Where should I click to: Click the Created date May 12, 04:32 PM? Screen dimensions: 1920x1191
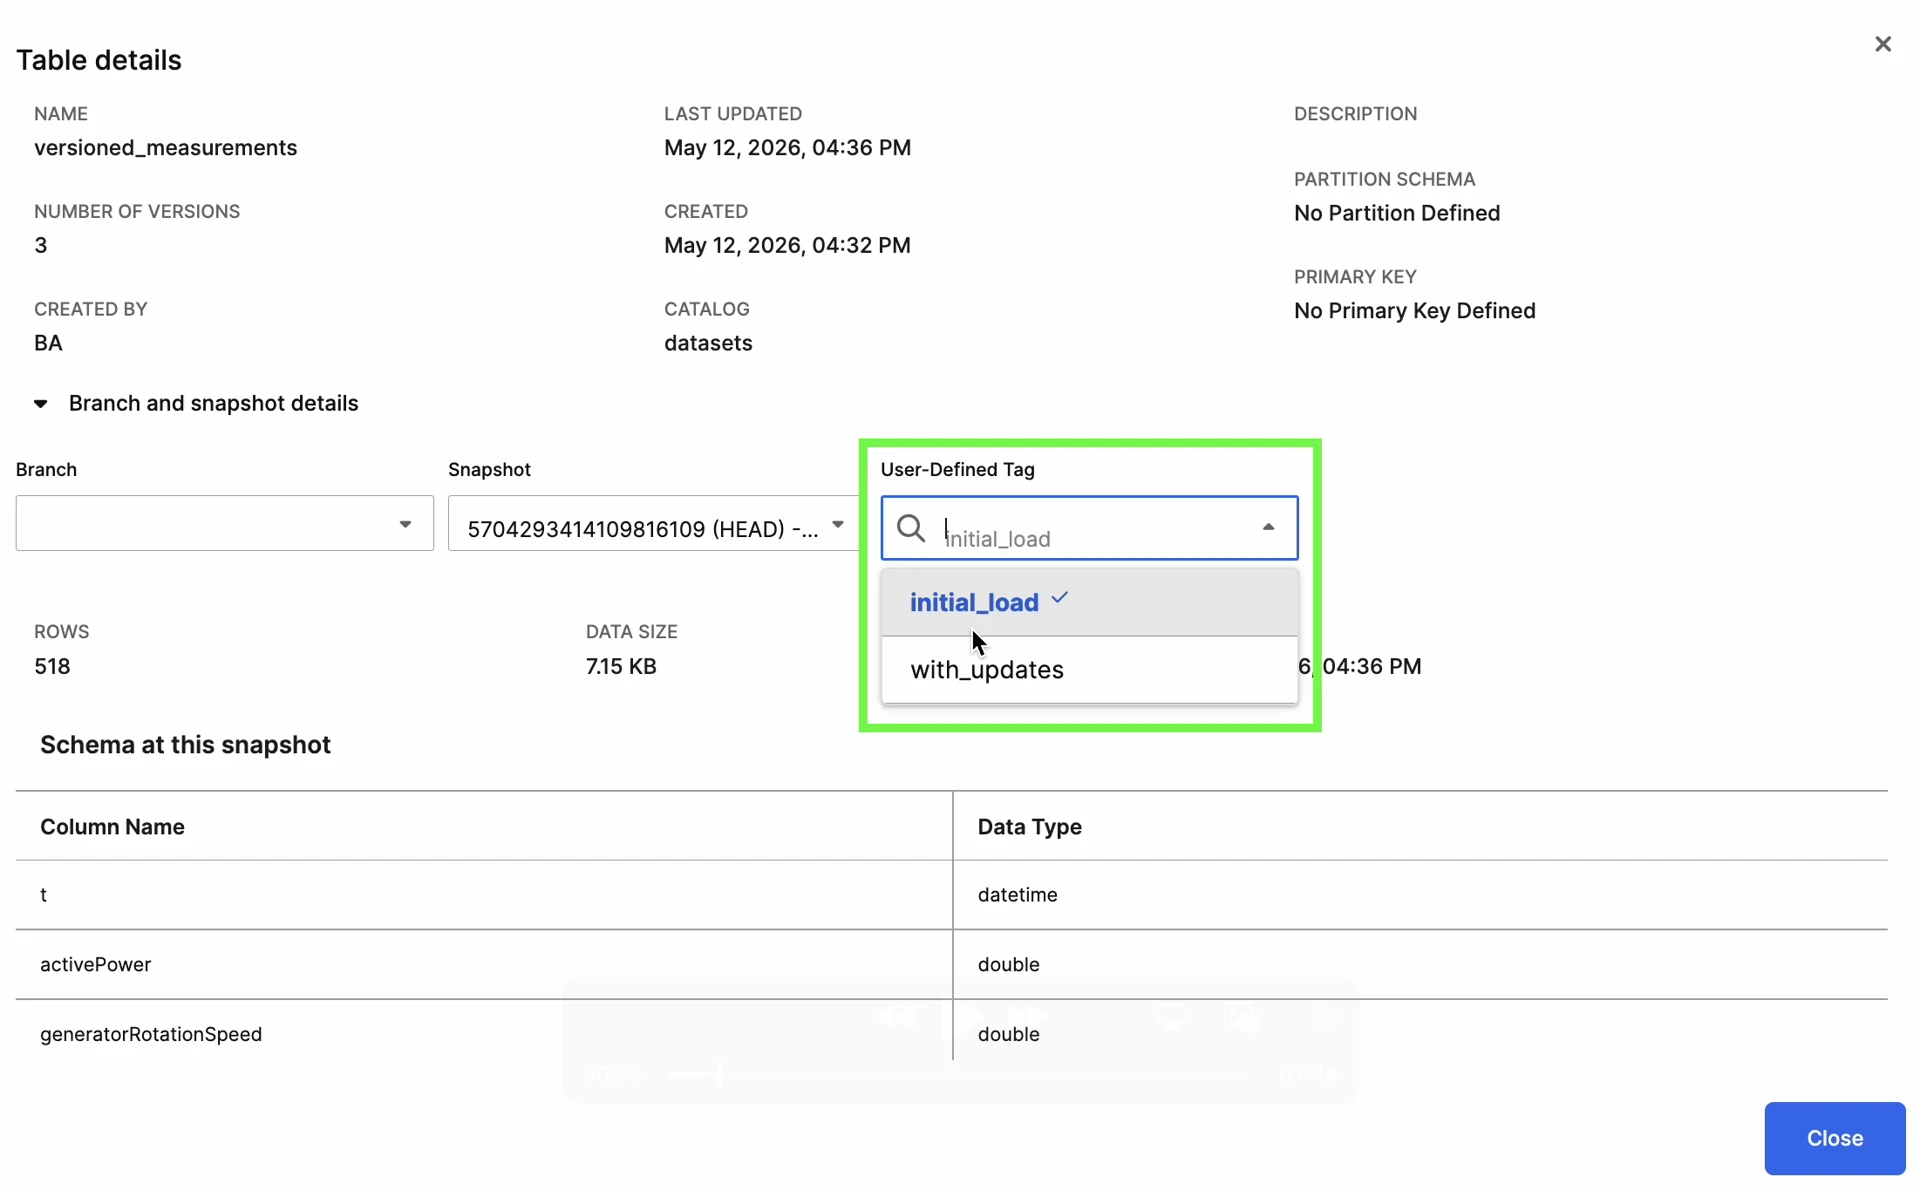click(787, 245)
